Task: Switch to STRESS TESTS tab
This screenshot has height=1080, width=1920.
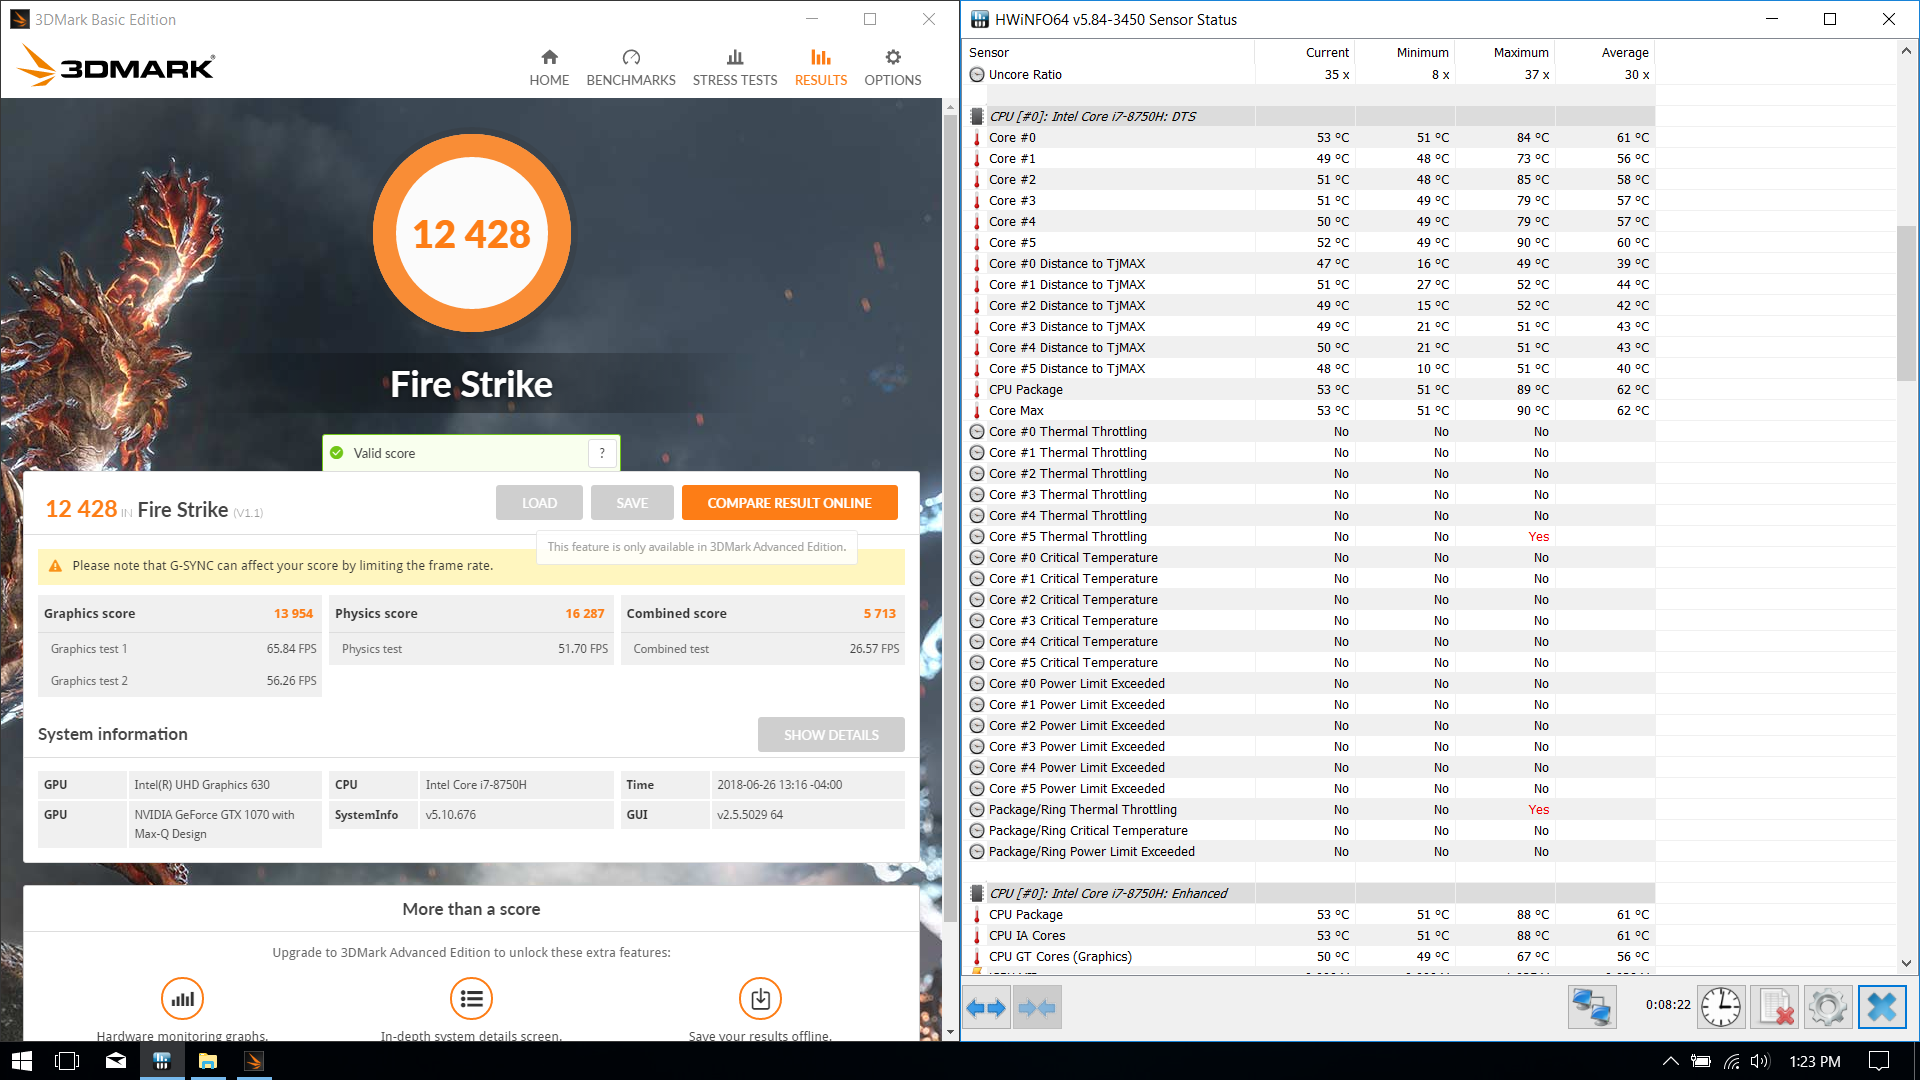Action: click(x=735, y=68)
